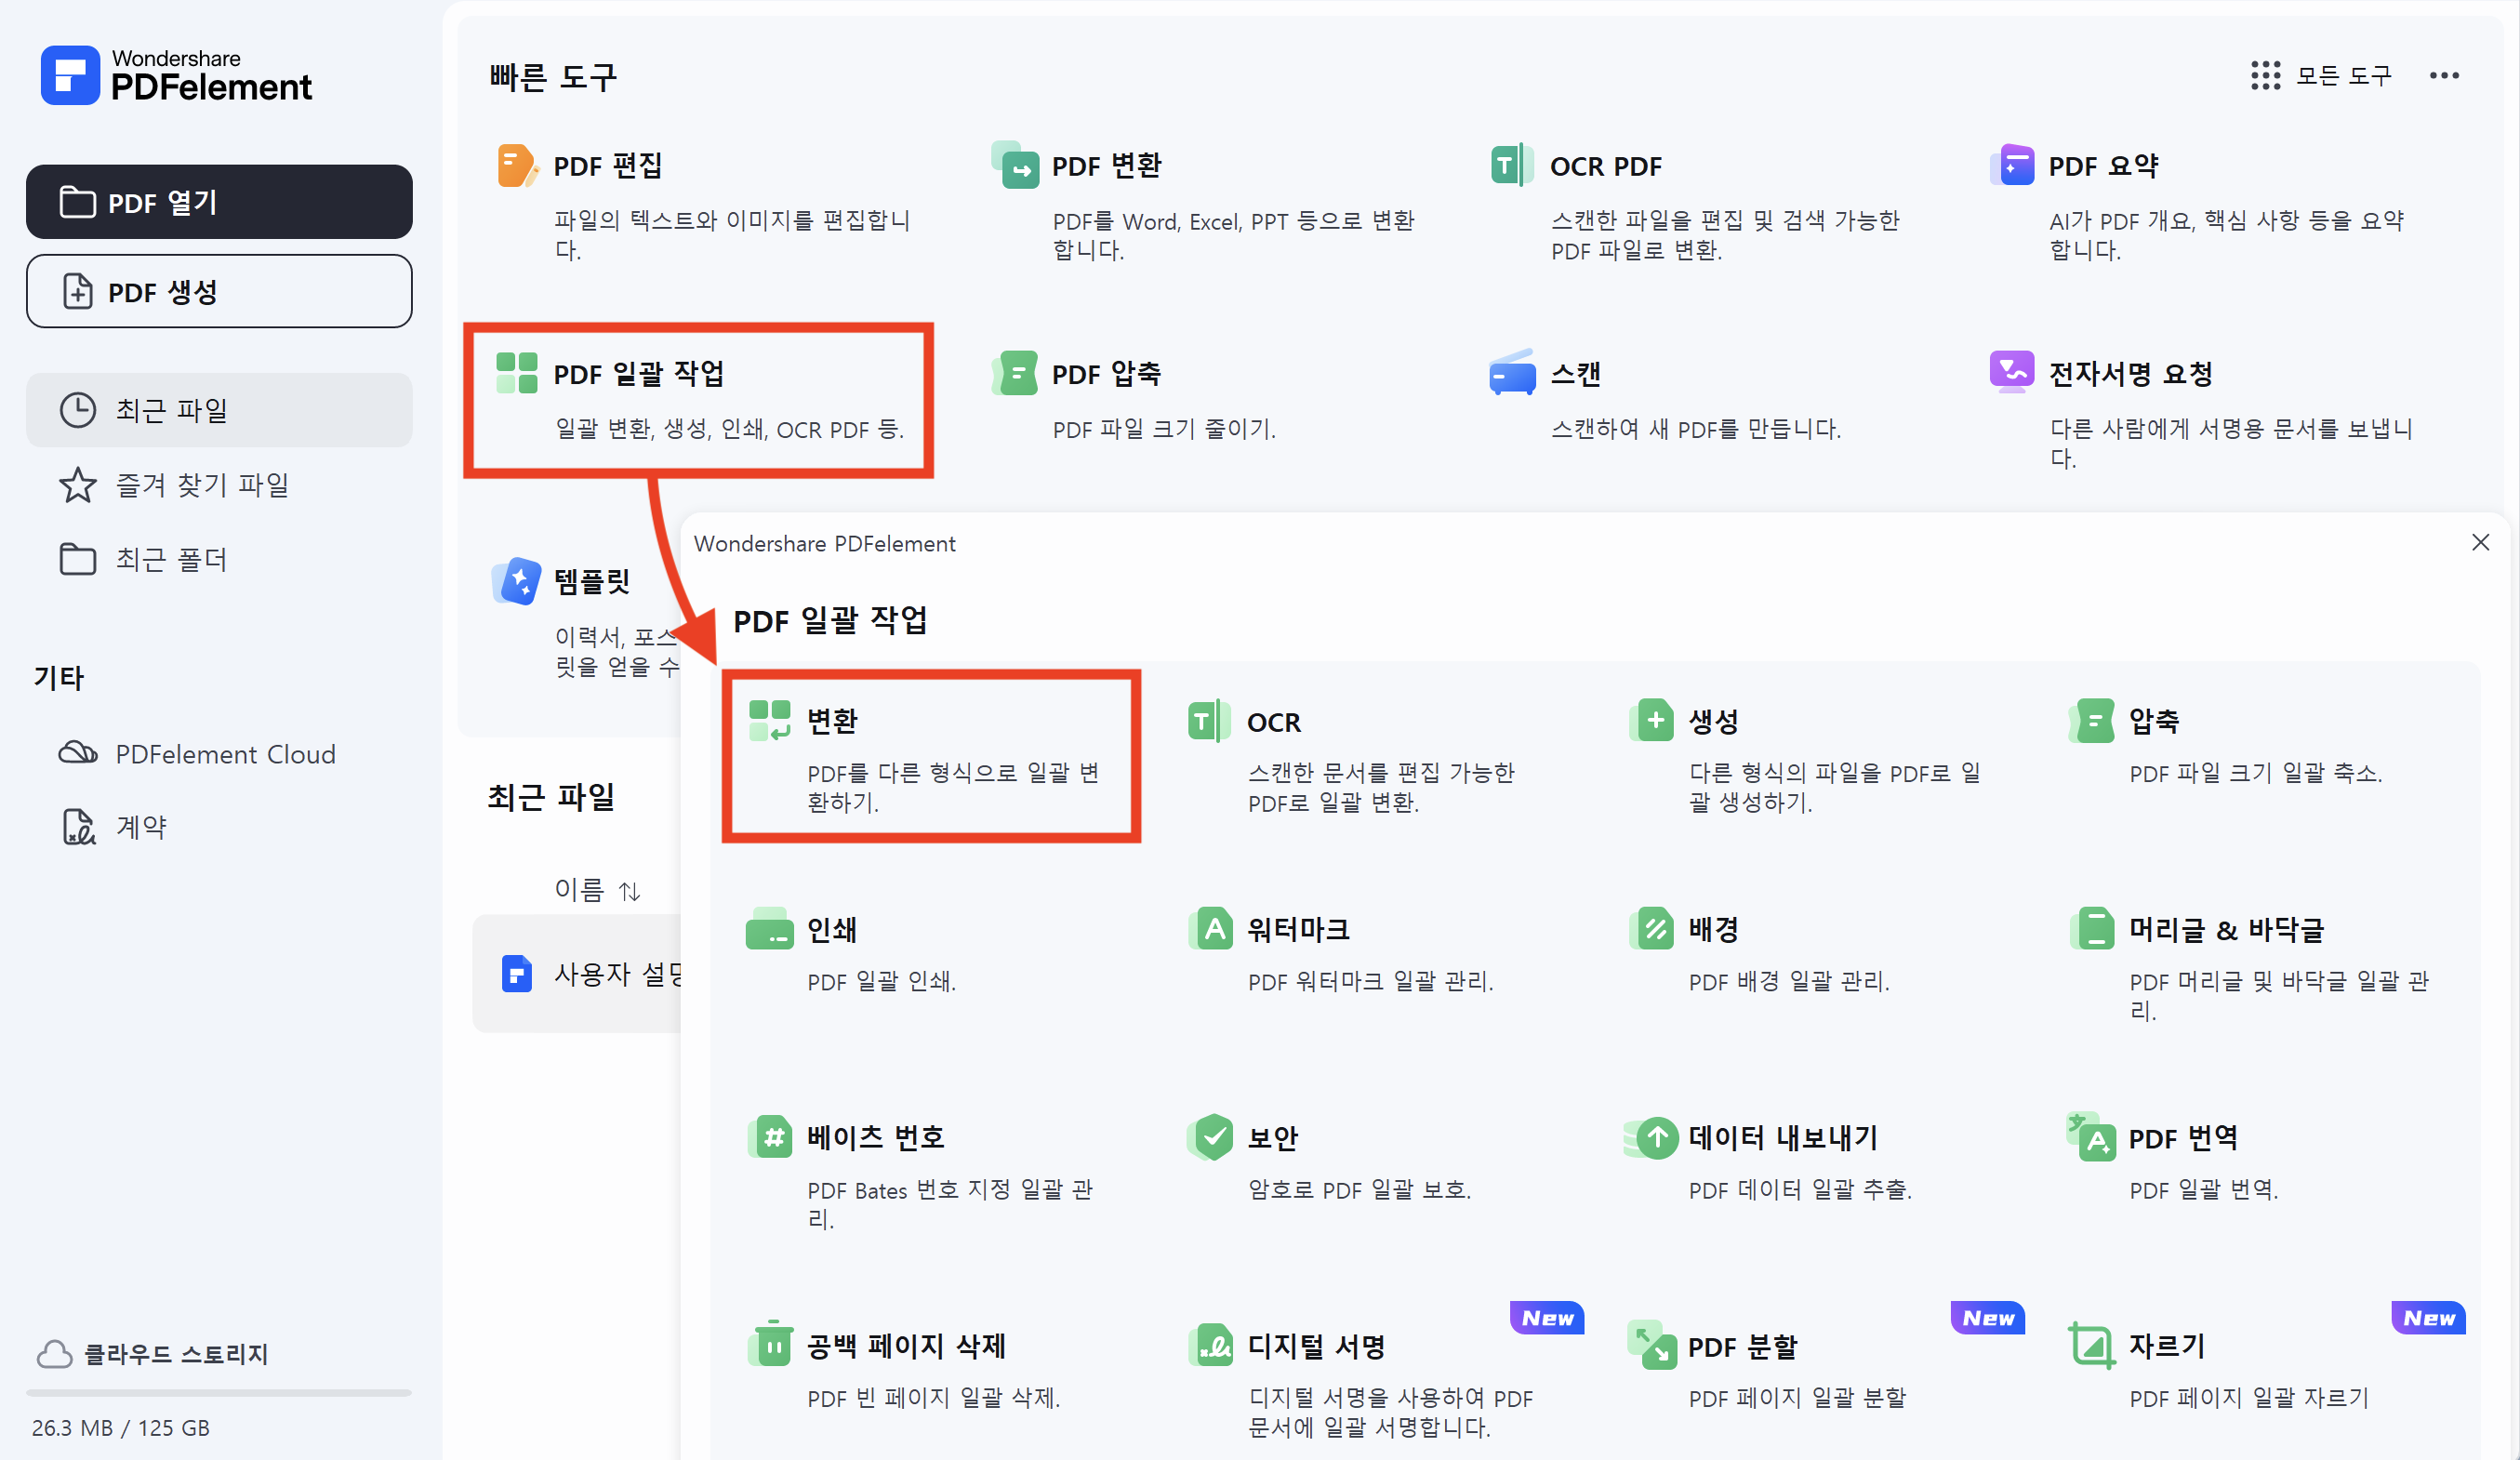
Task: Sort files by 이름 column arrow
Action: coord(629,890)
